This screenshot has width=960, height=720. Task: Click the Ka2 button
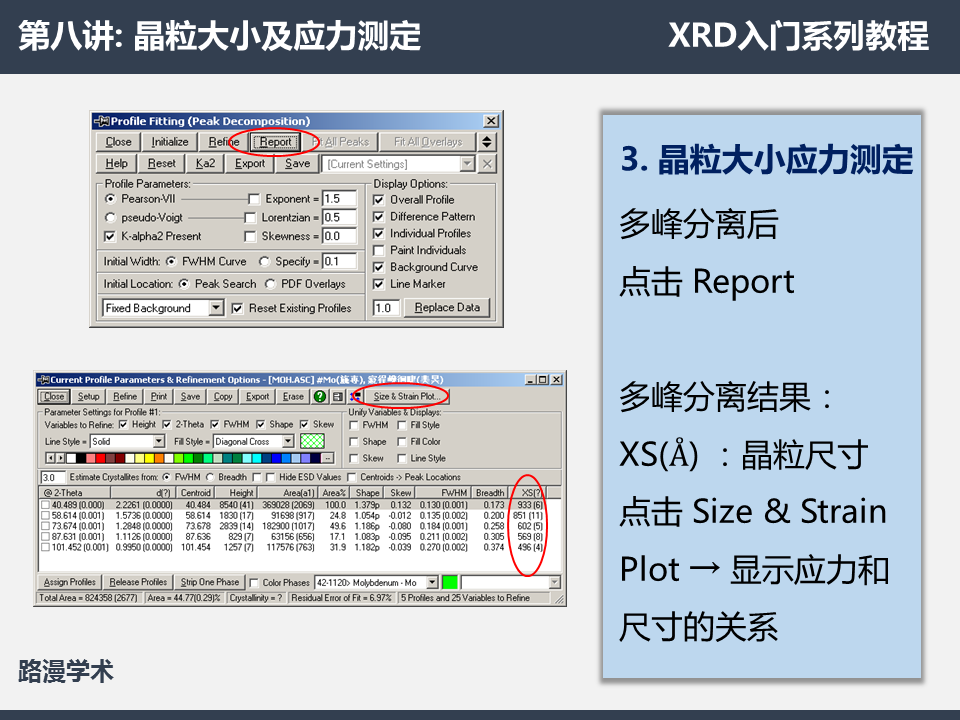pos(205,163)
